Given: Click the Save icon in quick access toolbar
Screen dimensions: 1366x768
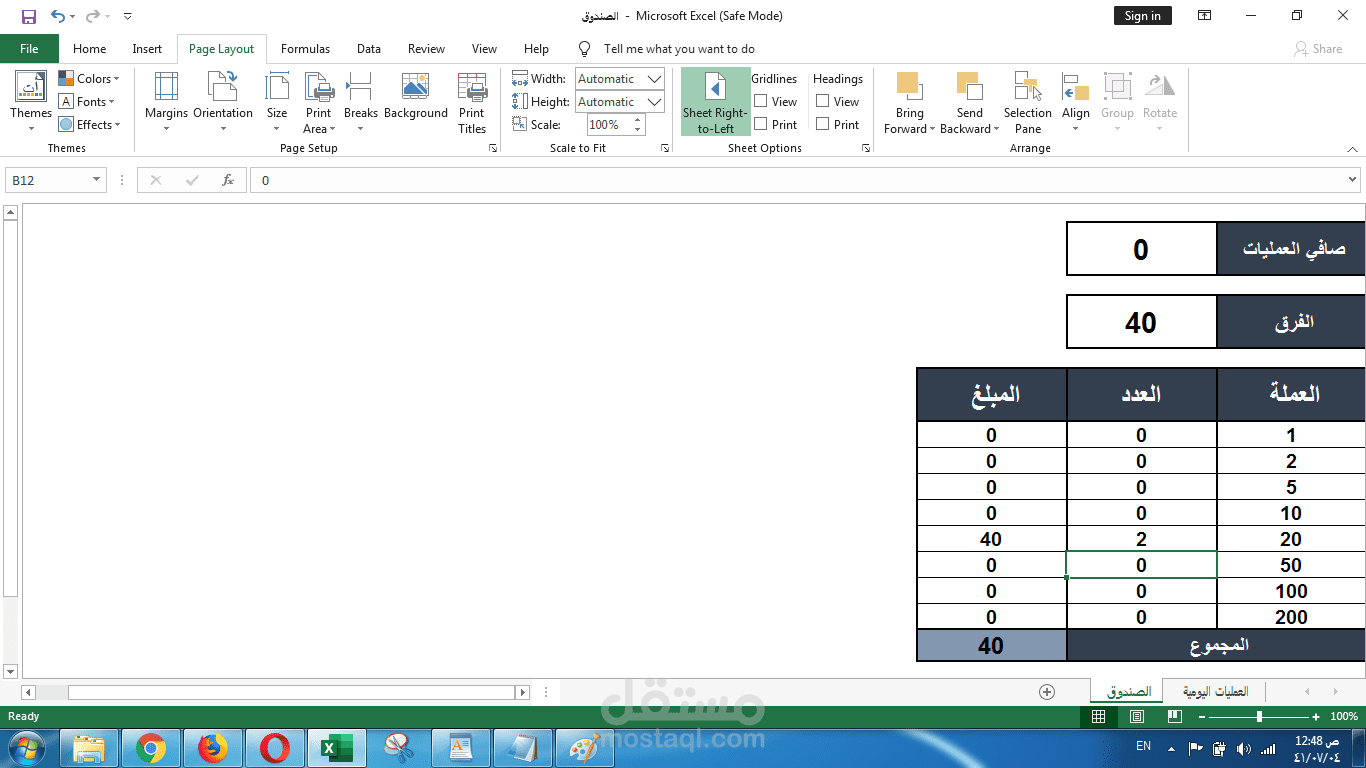Looking at the screenshot, I should pyautogui.click(x=28, y=16).
